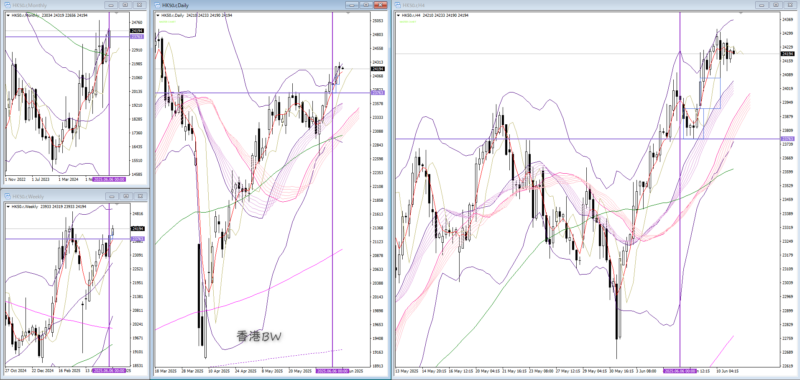Select the purple horizontal line in H4 chart

pyautogui.click(x=587, y=139)
